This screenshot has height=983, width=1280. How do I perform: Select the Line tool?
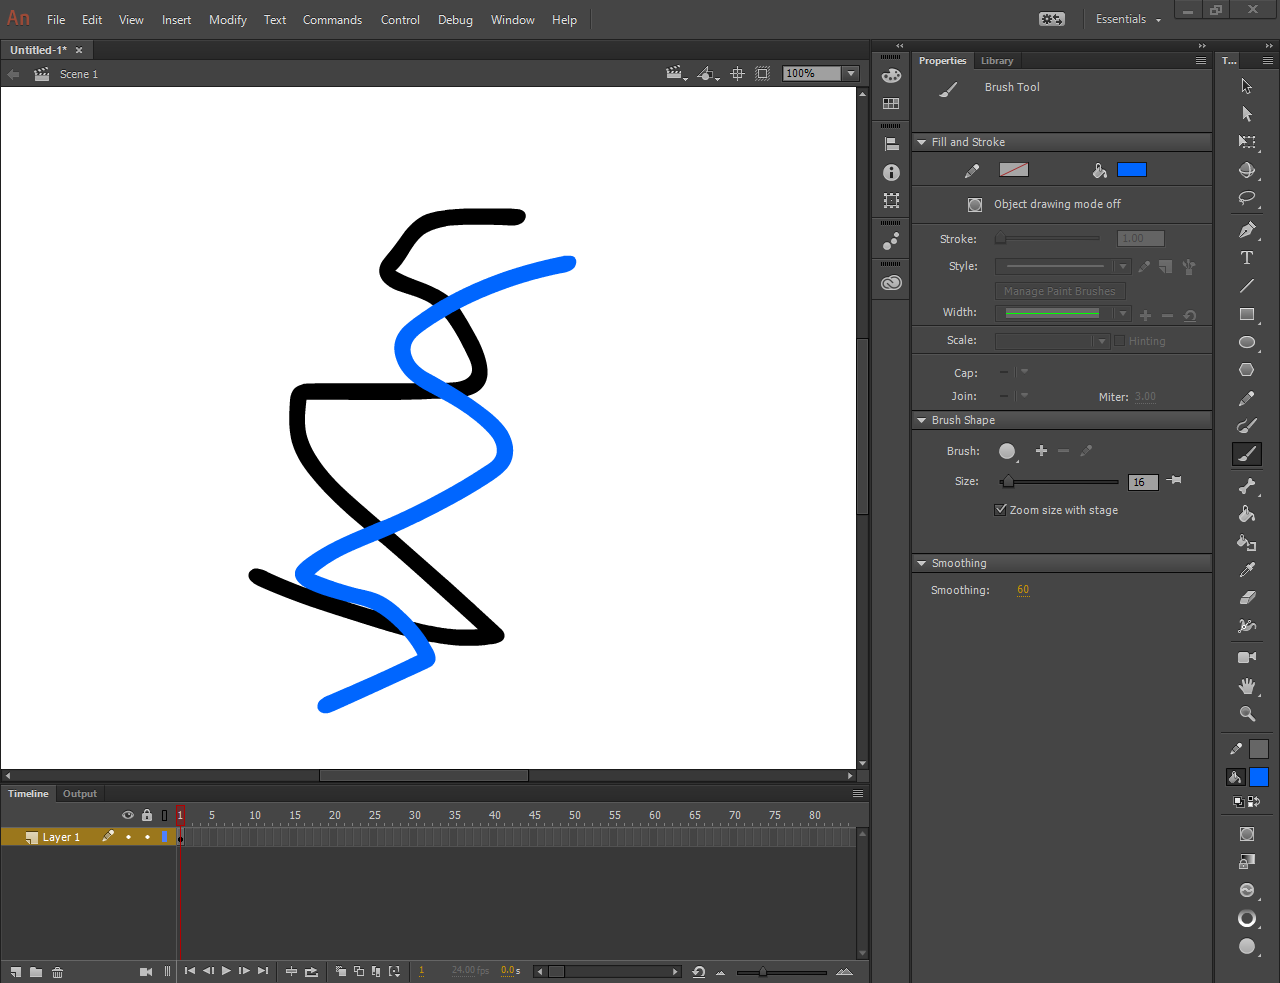coord(1247,286)
